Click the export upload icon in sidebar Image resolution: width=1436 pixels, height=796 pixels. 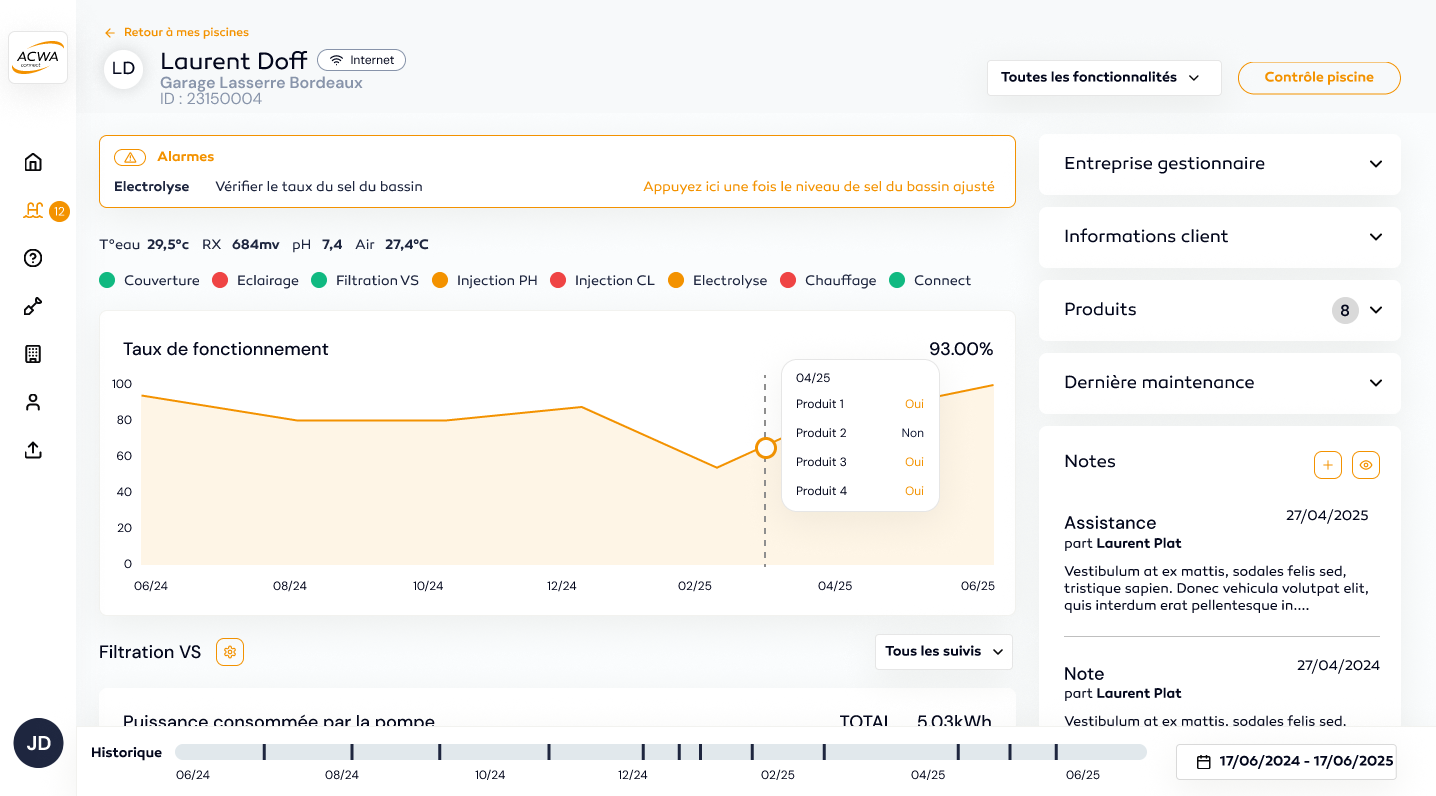click(x=33, y=450)
